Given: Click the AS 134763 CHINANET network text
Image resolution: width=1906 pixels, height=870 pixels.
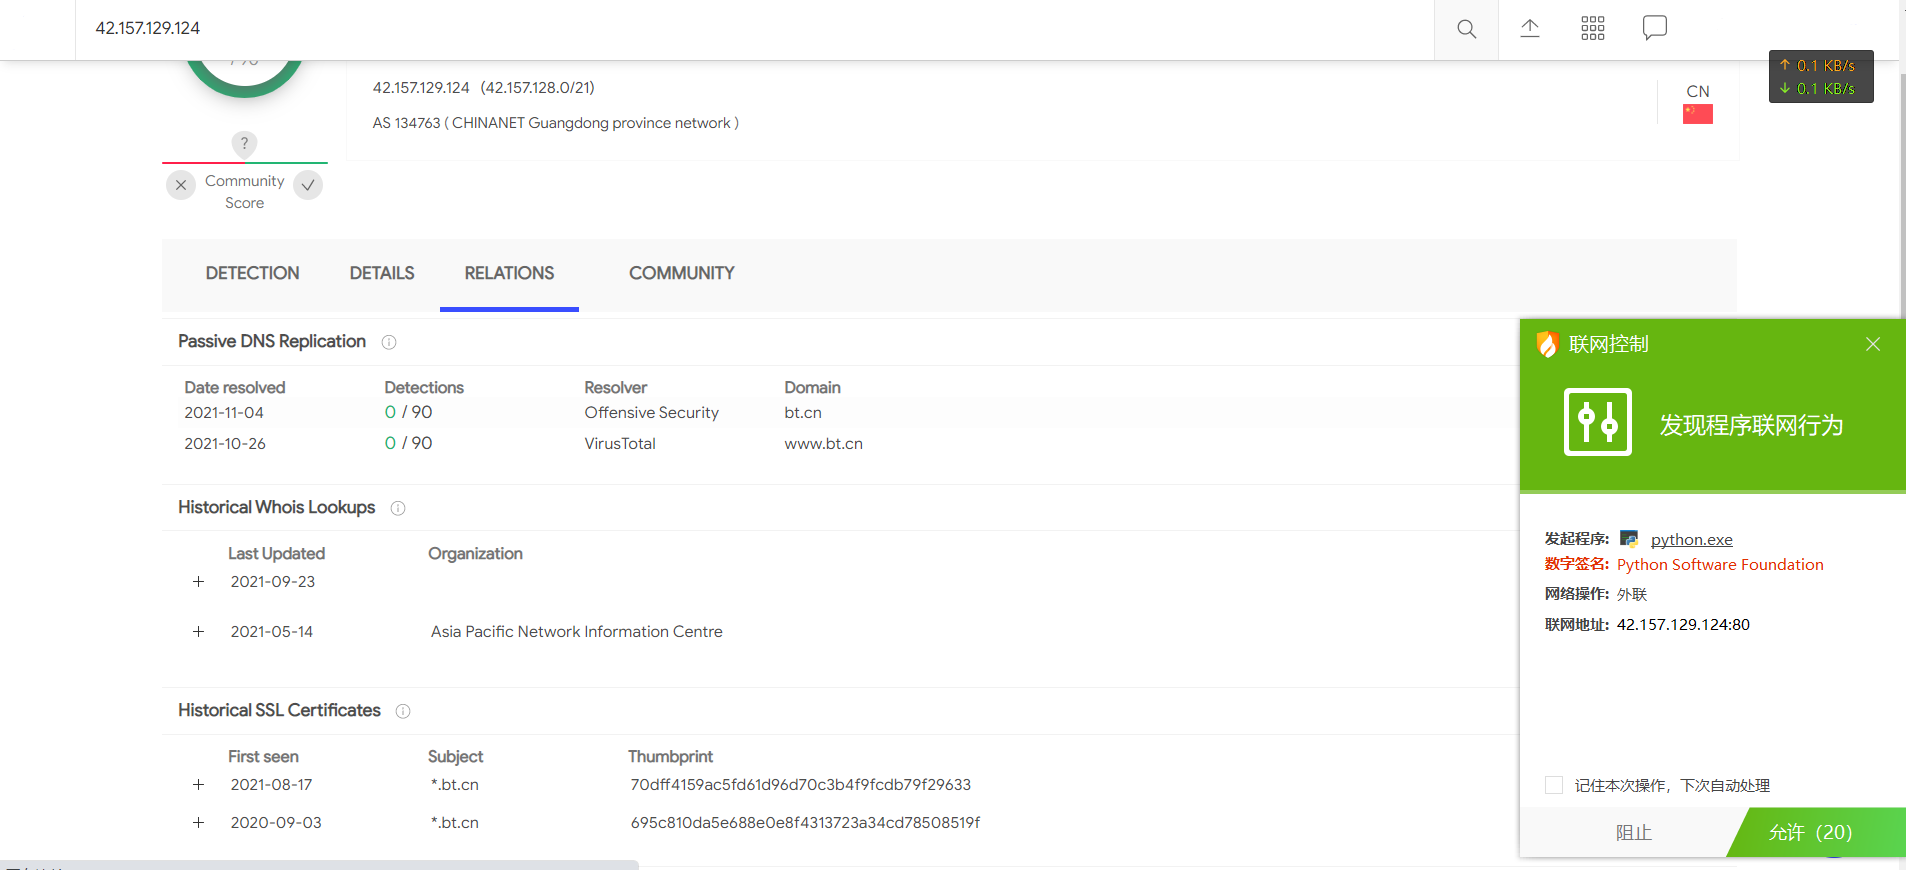Looking at the screenshot, I should point(556,123).
